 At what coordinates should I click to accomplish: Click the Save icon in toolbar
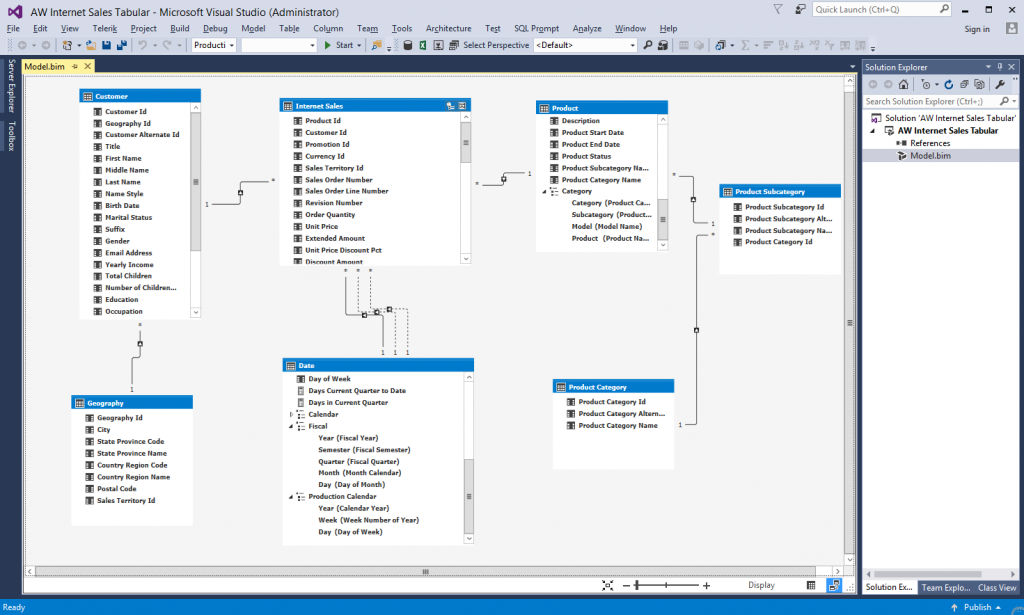click(x=106, y=45)
